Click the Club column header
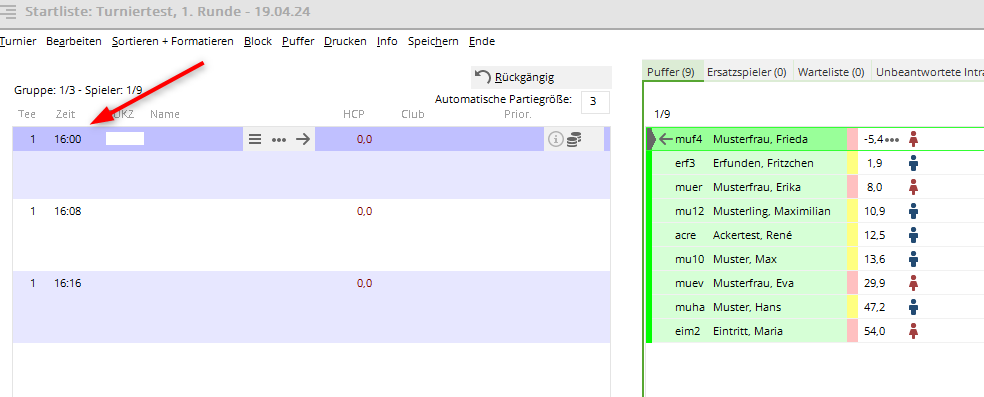This screenshot has height=397, width=984. (413, 114)
